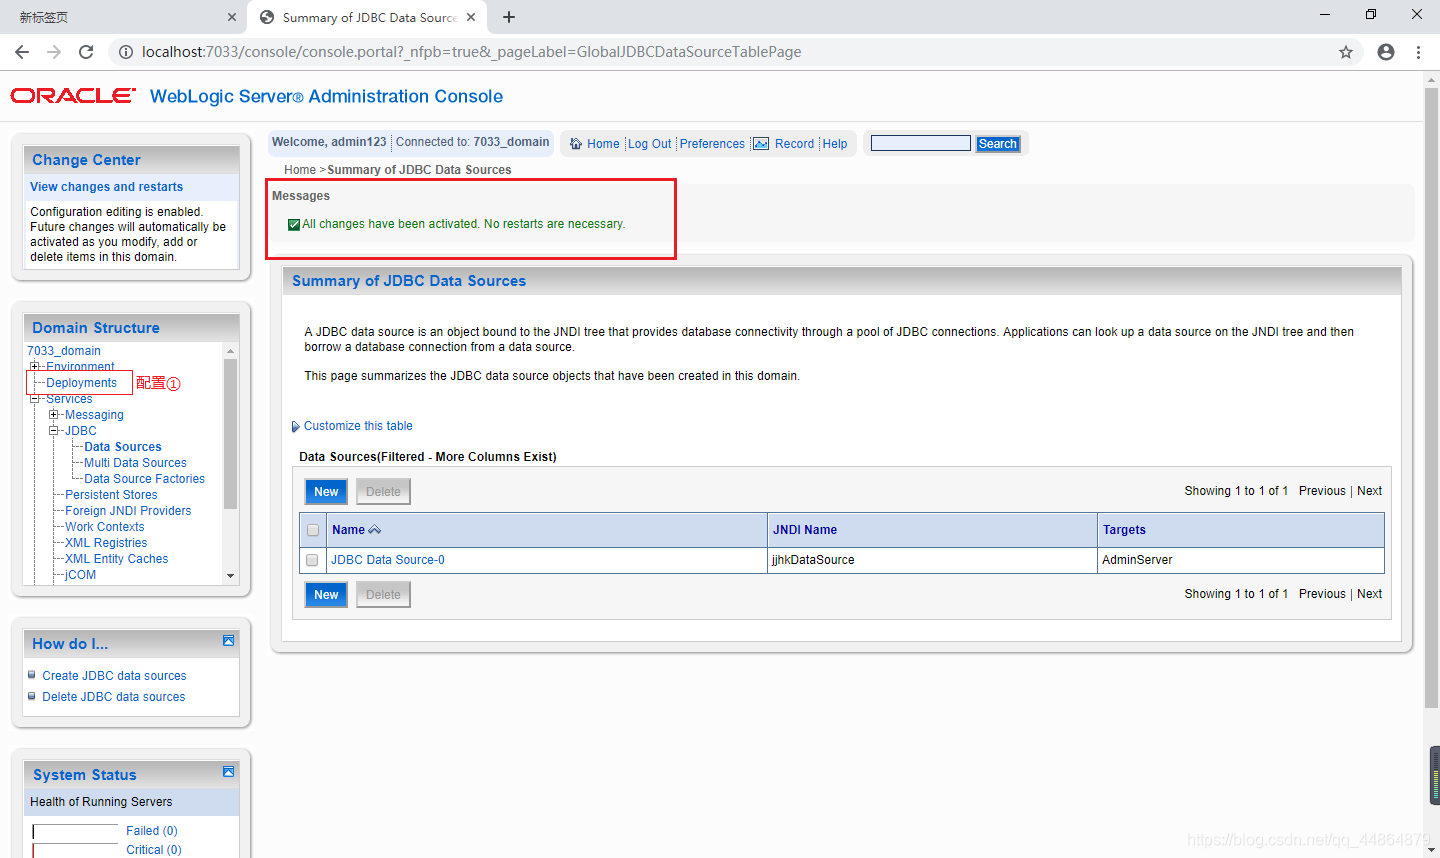The height and width of the screenshot is (858, 1440).
Task: Click the top Next pagination link
Action: tap(1369, 491)
